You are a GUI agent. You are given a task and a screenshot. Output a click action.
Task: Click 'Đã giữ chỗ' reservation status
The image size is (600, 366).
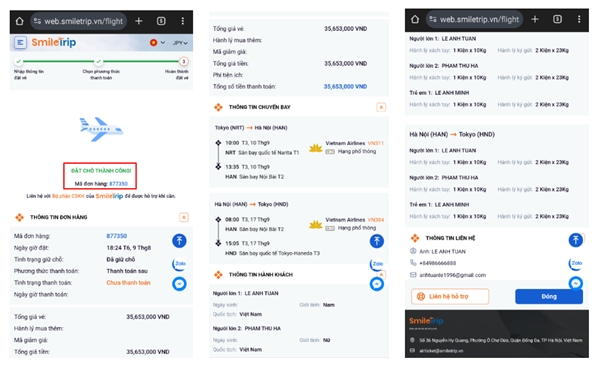121,259
